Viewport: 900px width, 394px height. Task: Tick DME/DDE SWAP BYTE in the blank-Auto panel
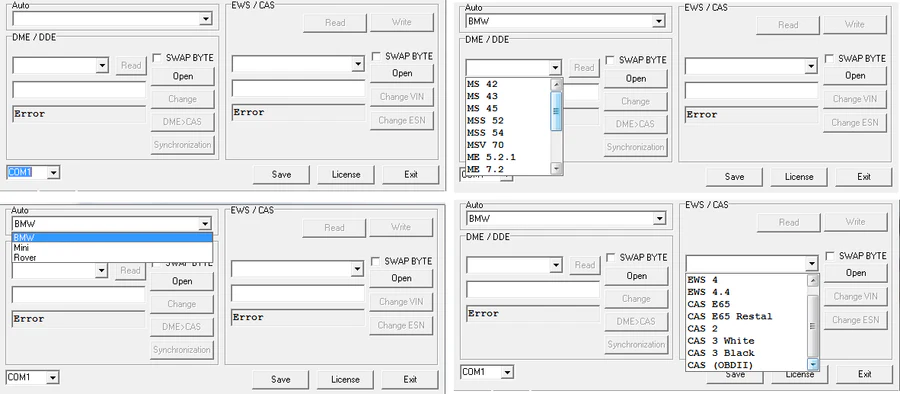coord(157,57)
